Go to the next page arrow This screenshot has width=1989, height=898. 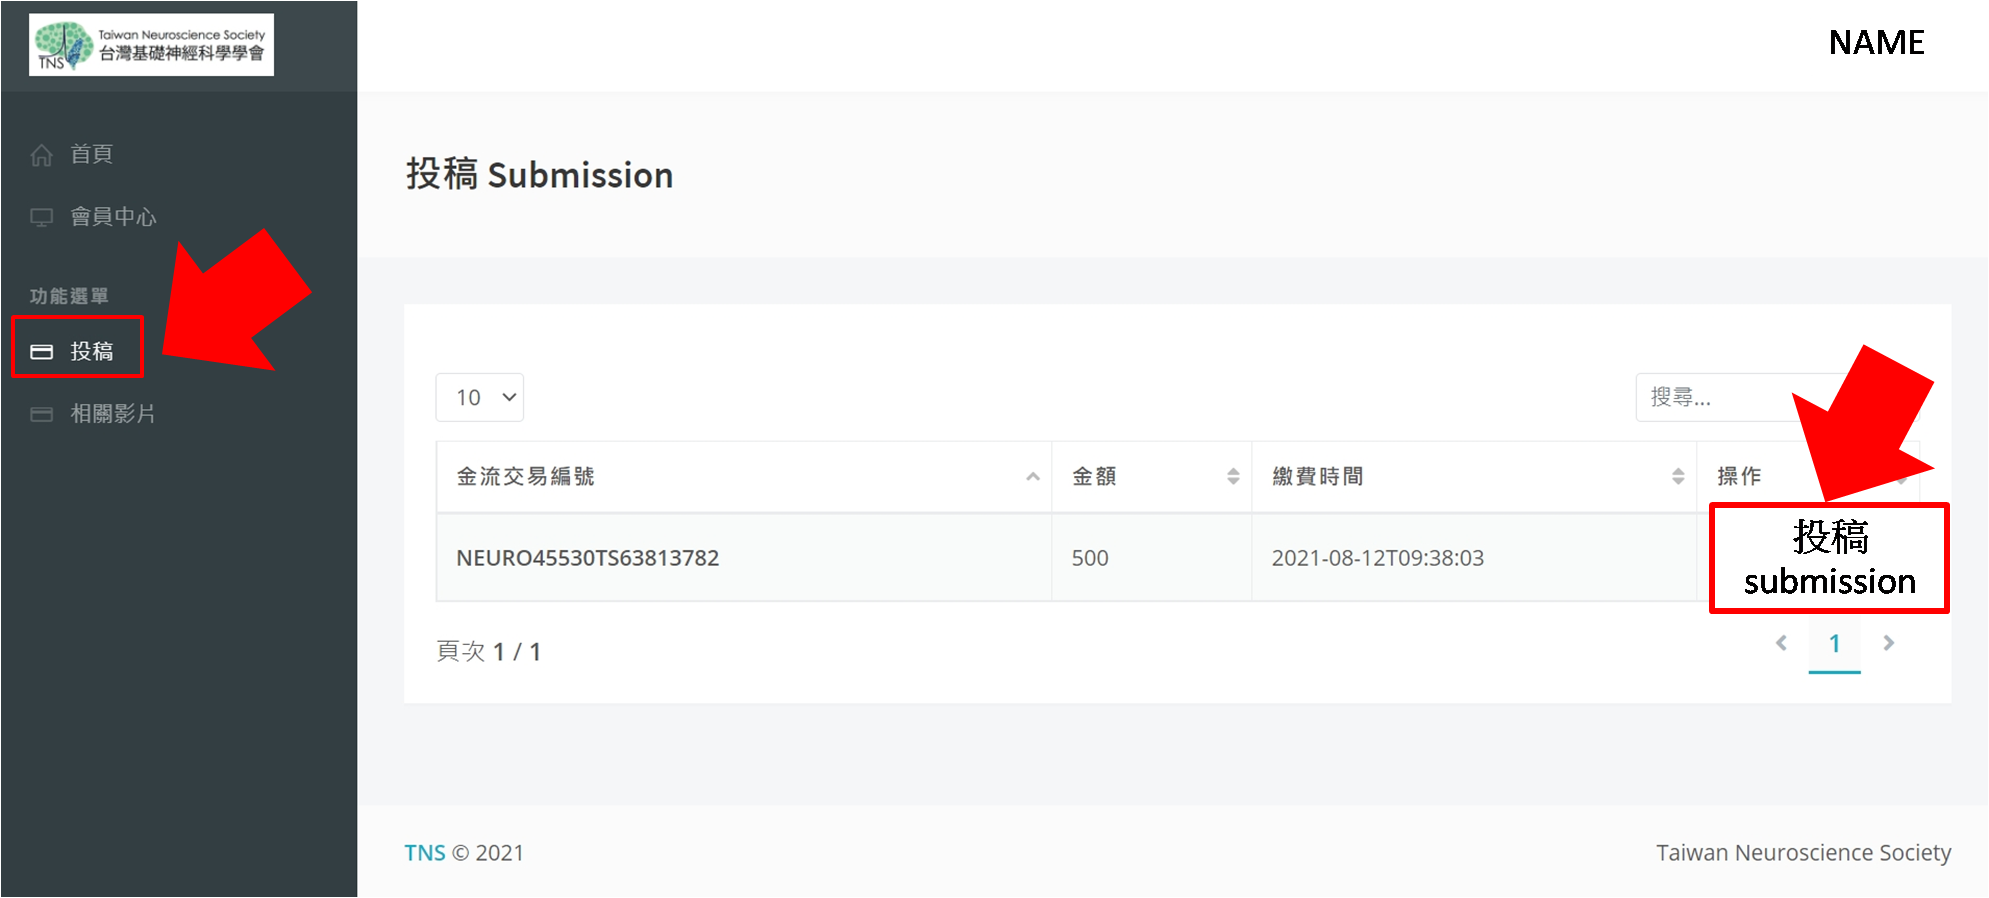pyautogui.click(x=1889, y=643)
